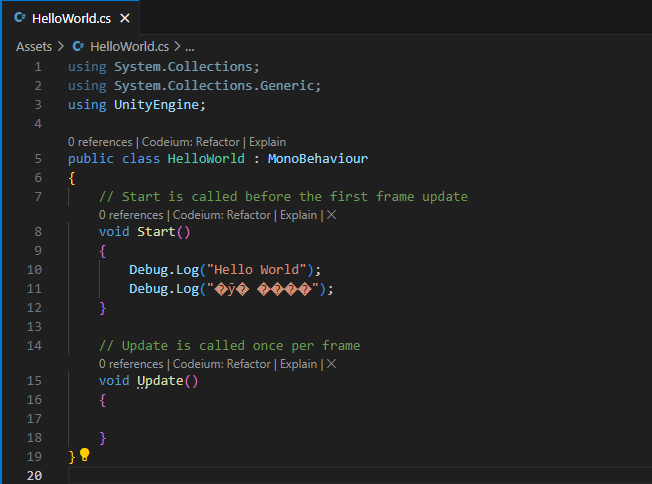Image resolution: width=652 pixels, height=484 pixels.
Task: Click the garbled string on line 11
Action: (264, 289)
